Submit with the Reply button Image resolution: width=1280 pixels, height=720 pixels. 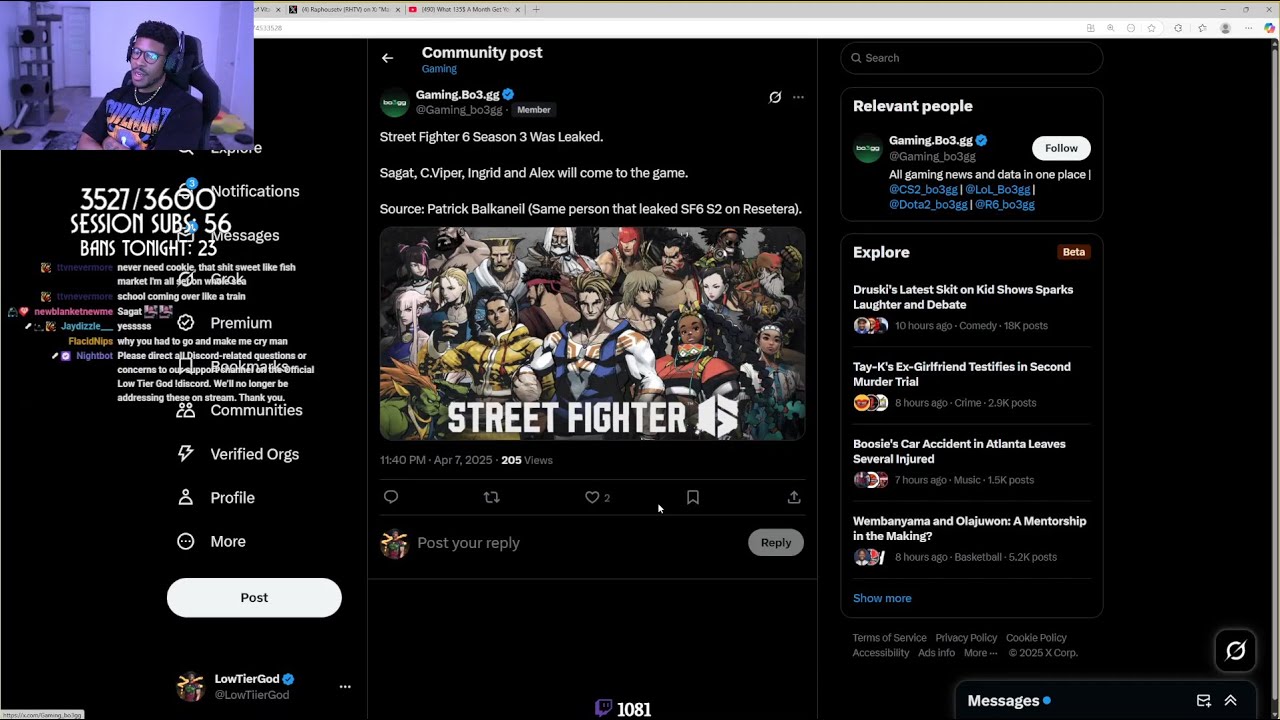tap(776, 543)
